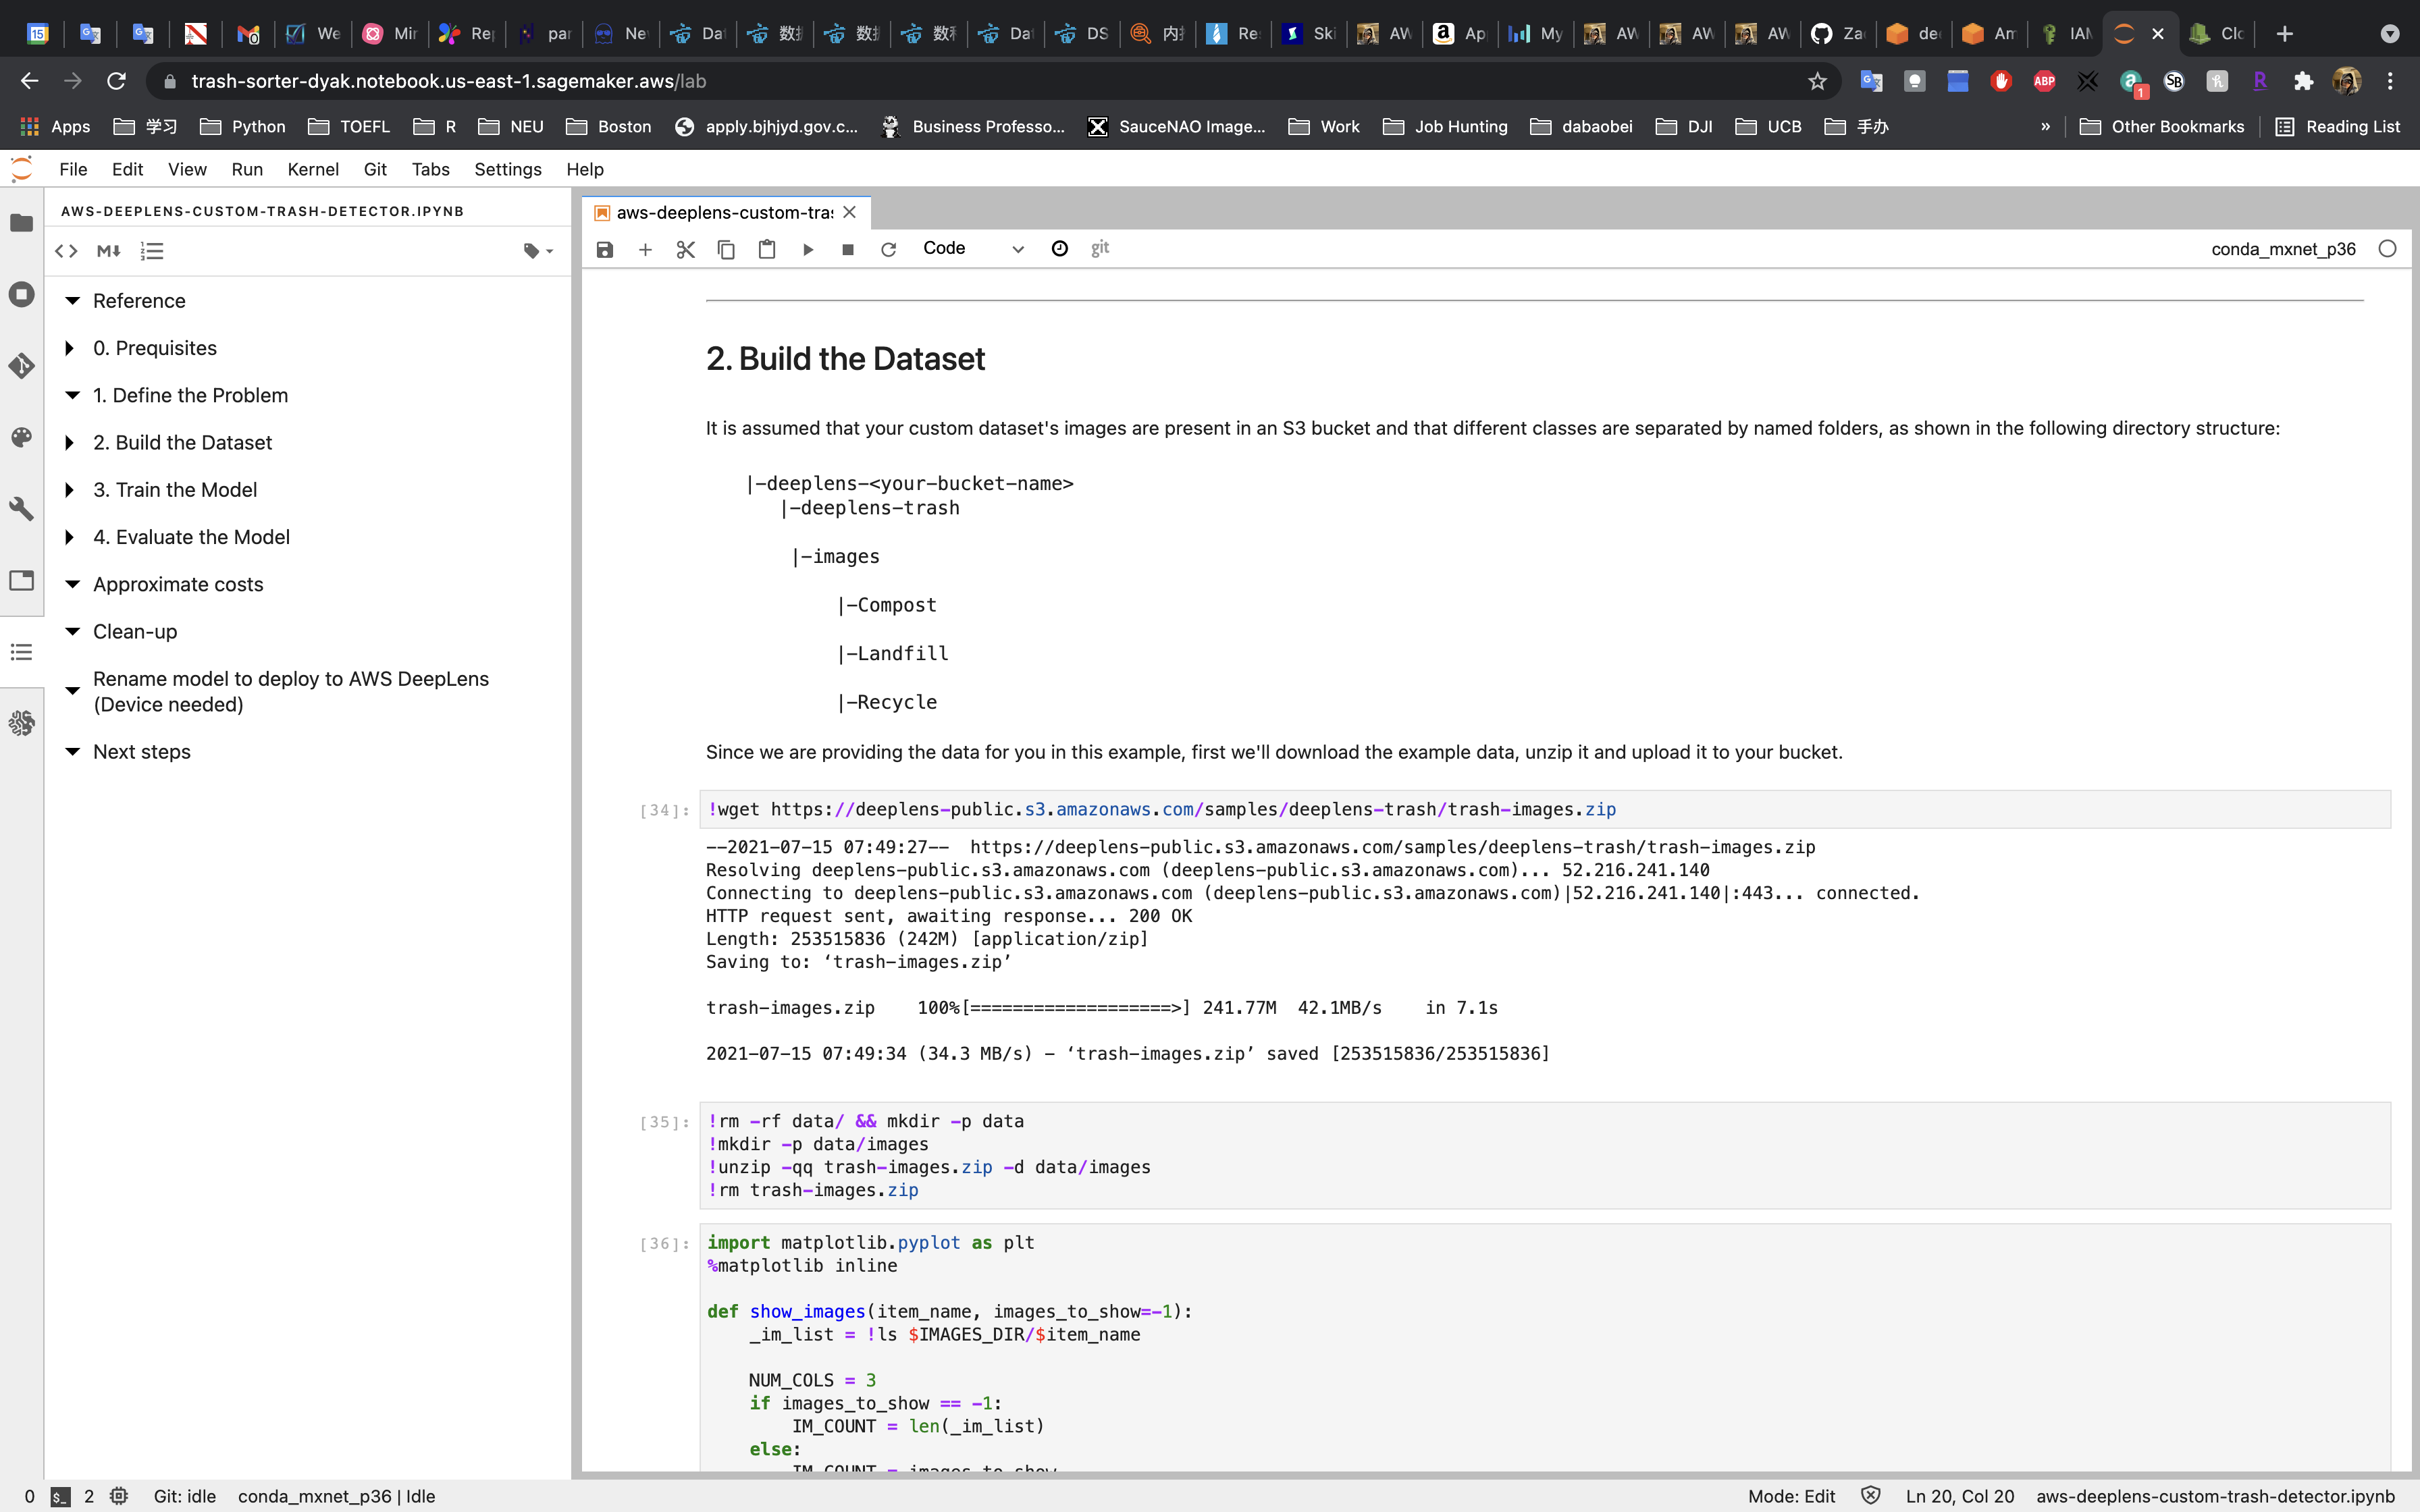
Task: Collapse the Reference section in the contents
Action: (x=72, y=301)
